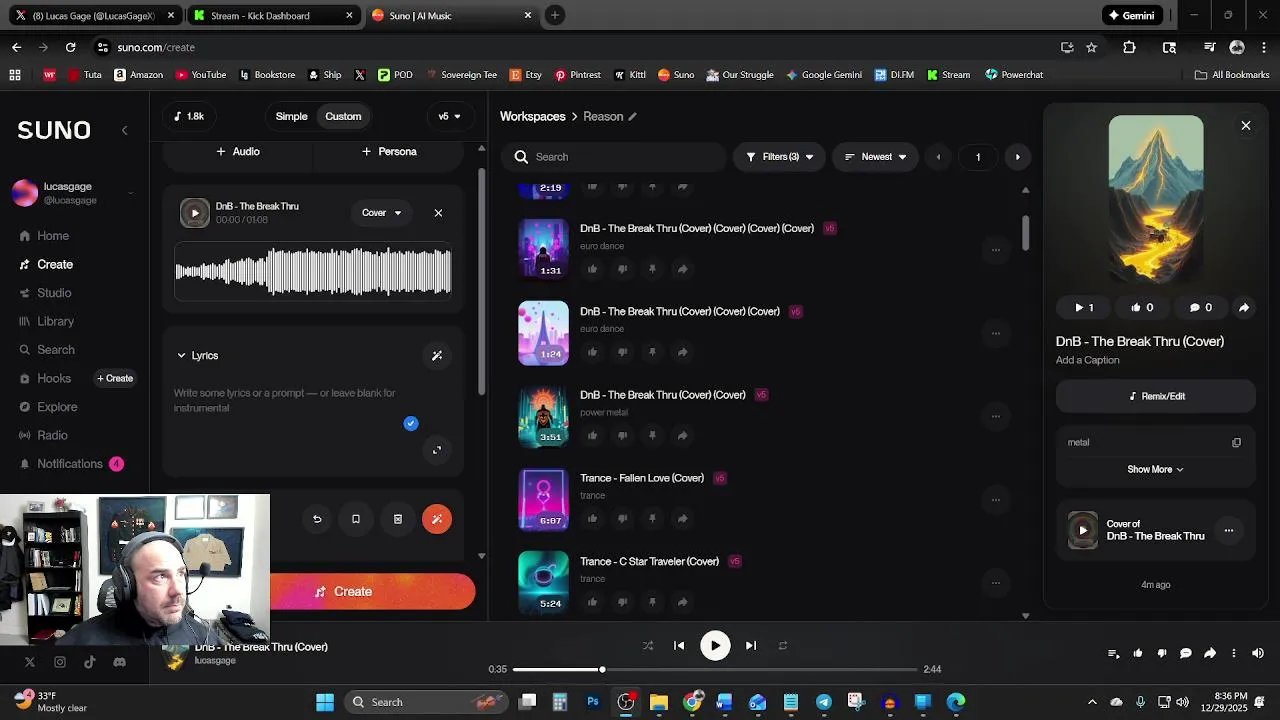This screenshot has height=720, width=1280.
Task: Toggle repeat playback
Action: (x=783, y=646)
